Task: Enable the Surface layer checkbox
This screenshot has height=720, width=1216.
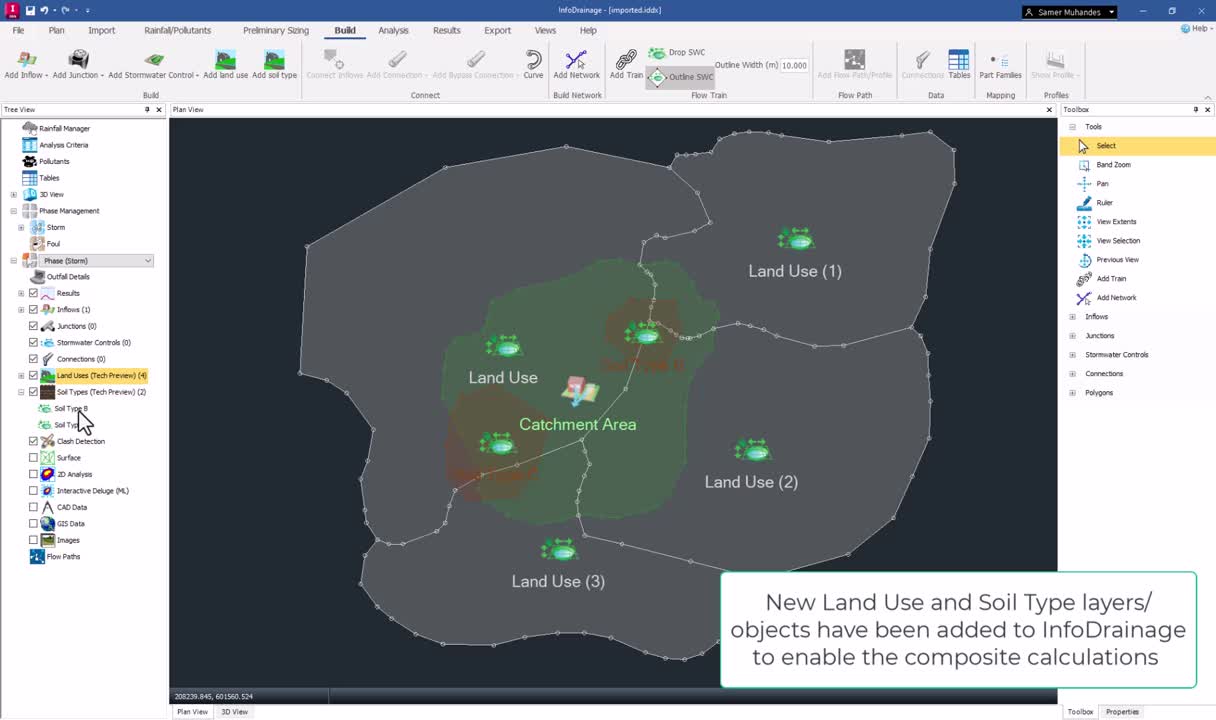Action: click(x=33, y=458)
